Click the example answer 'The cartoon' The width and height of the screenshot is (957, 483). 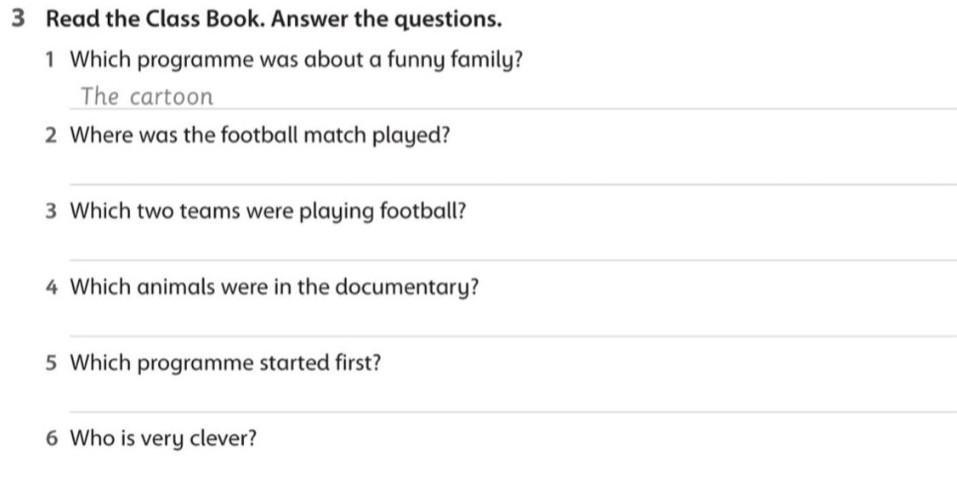147,96
